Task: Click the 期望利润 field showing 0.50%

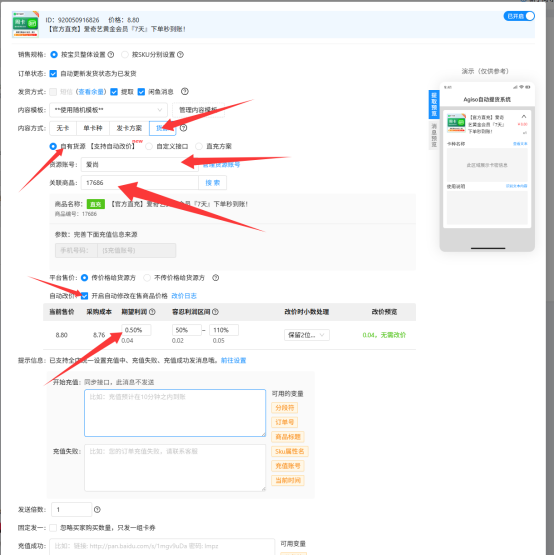Action: coord(136,330)
